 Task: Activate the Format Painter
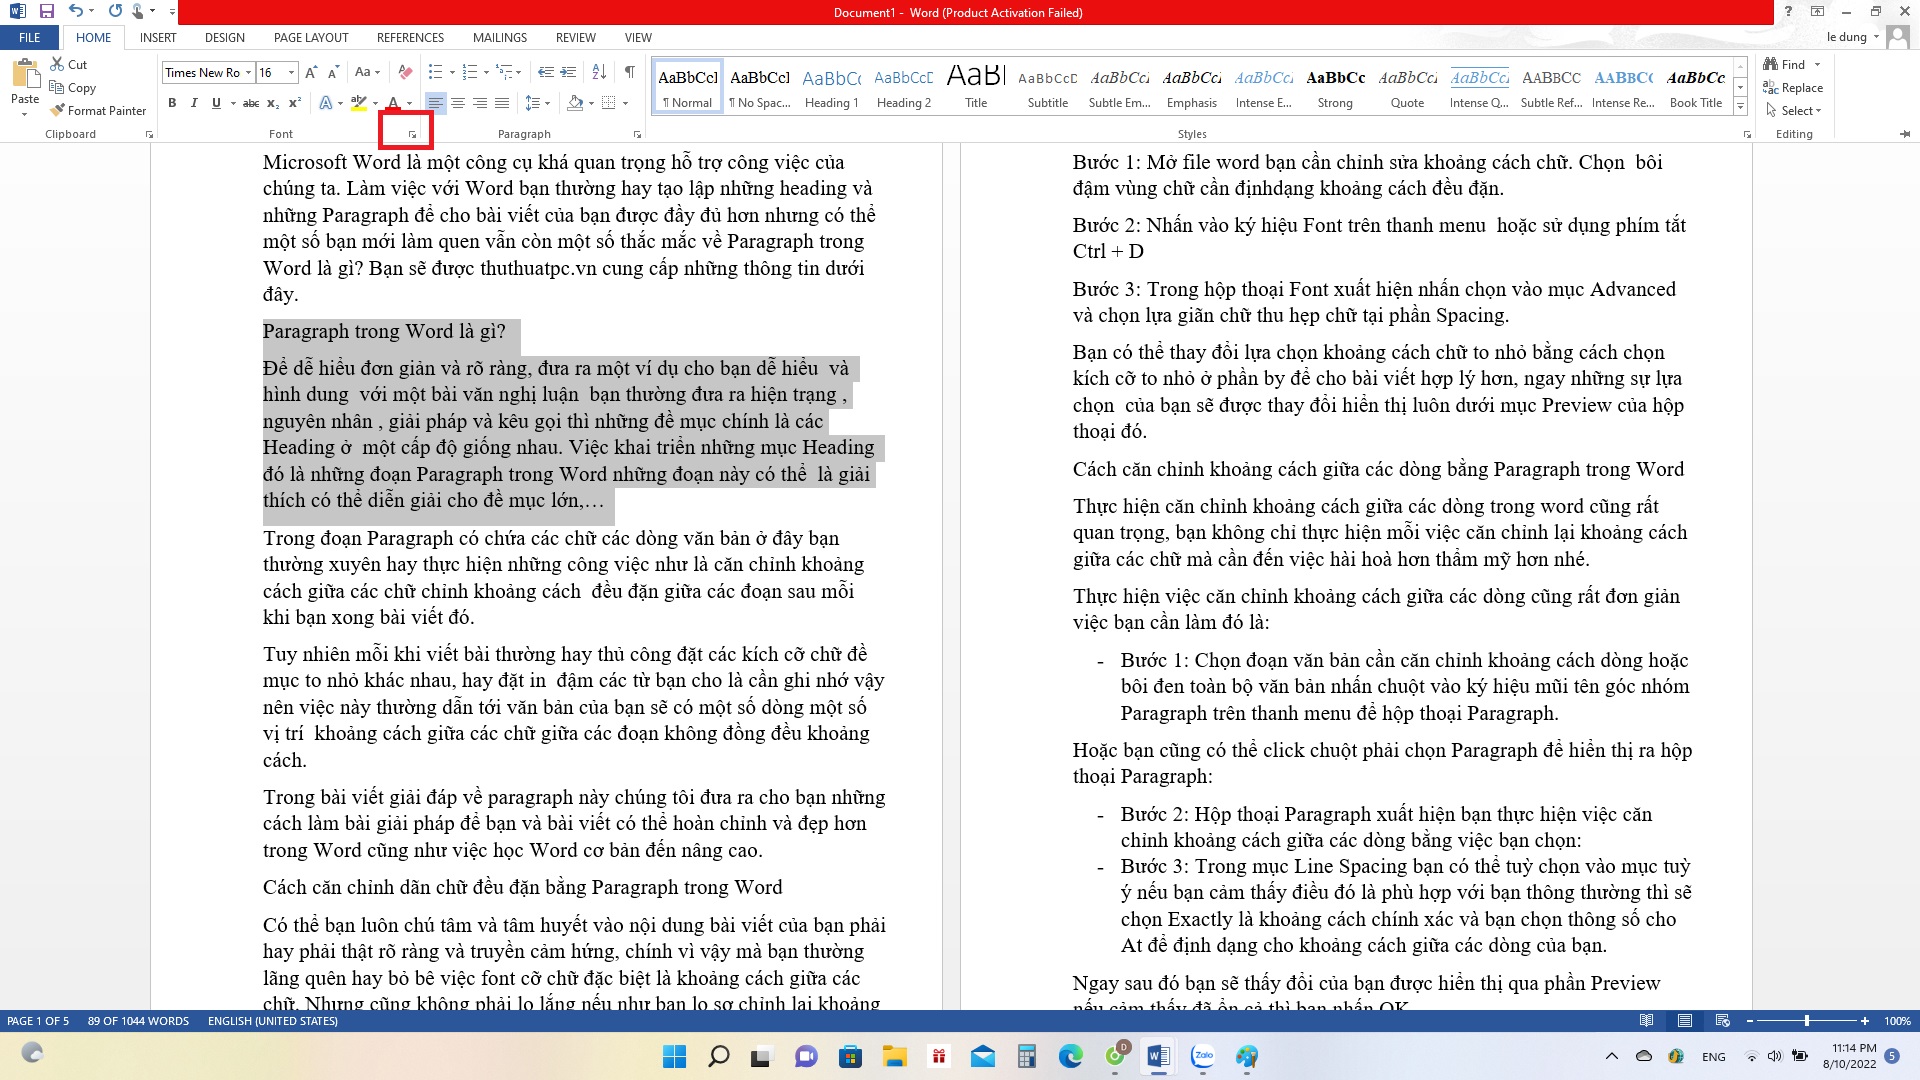(x=98, y=110)
